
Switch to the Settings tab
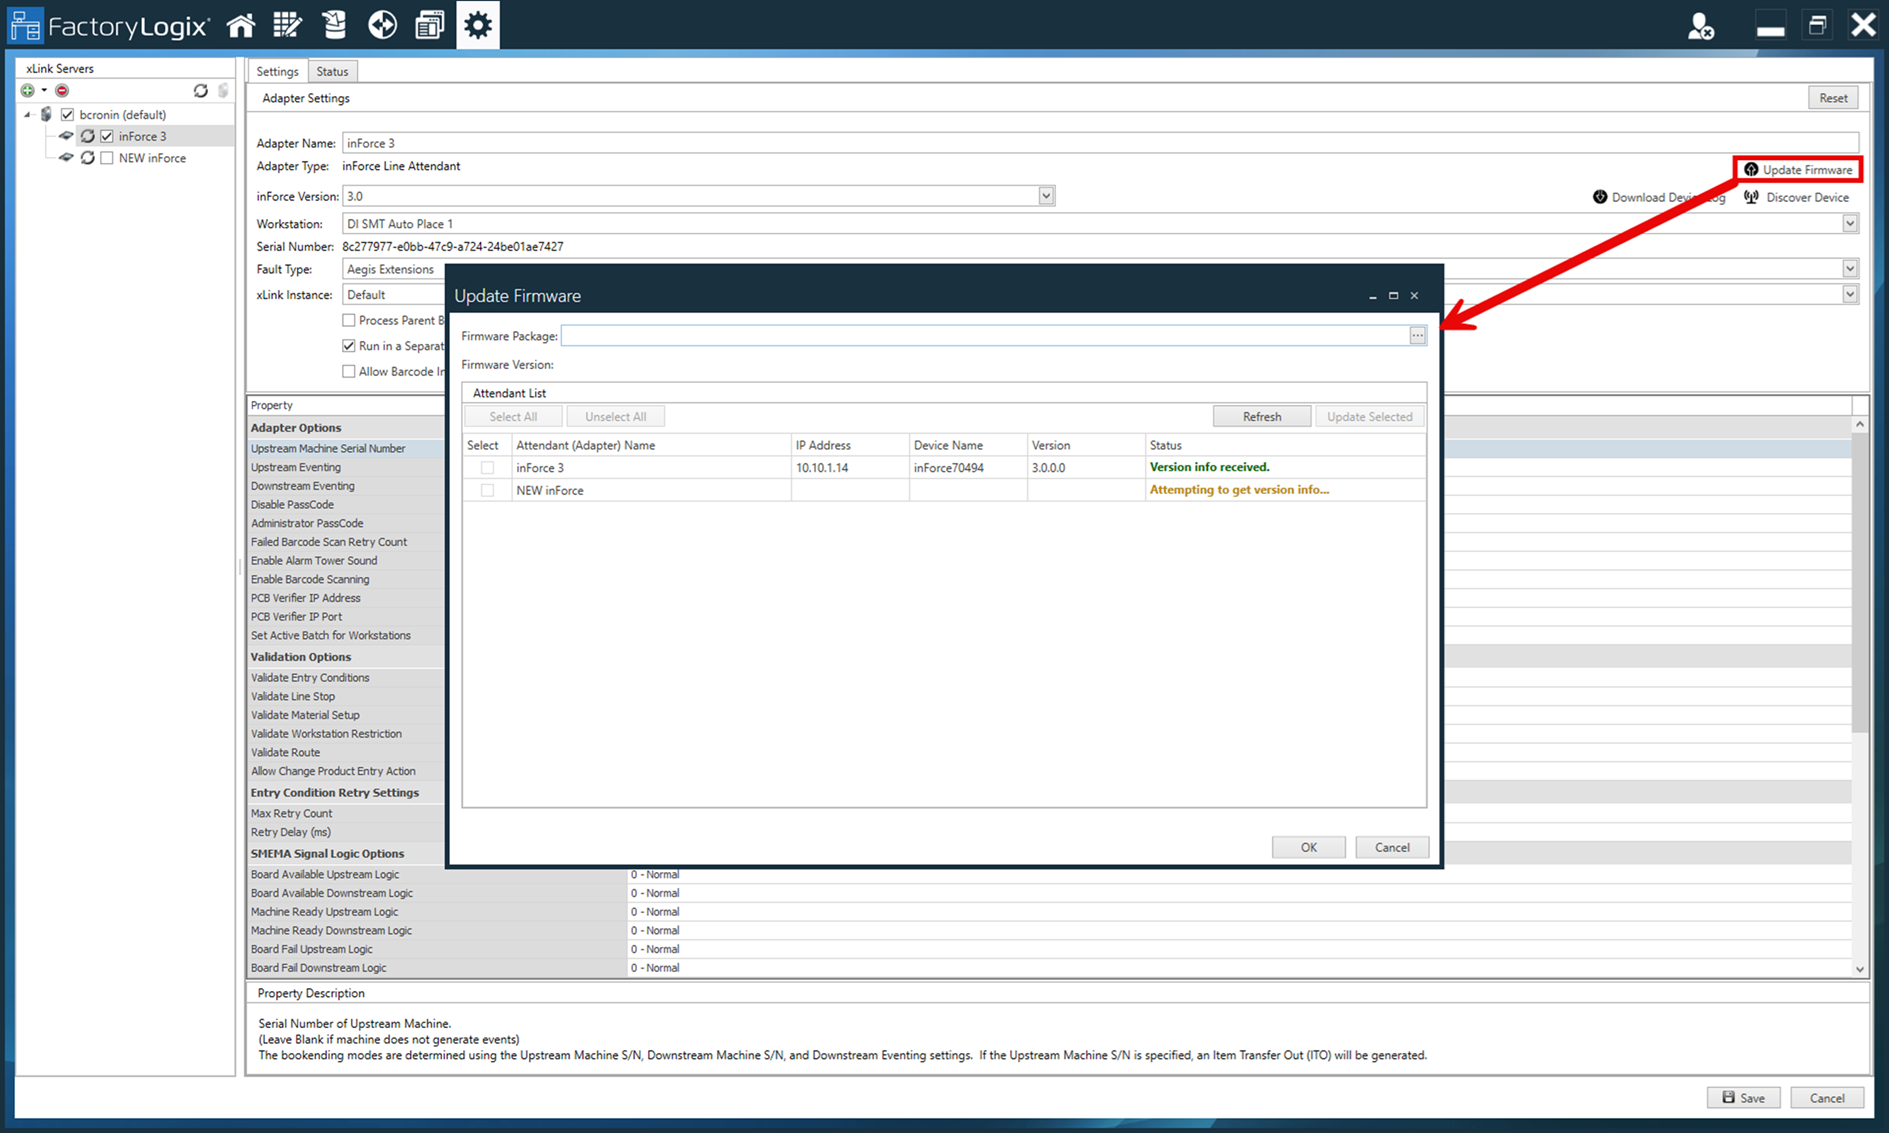(277, 71)
